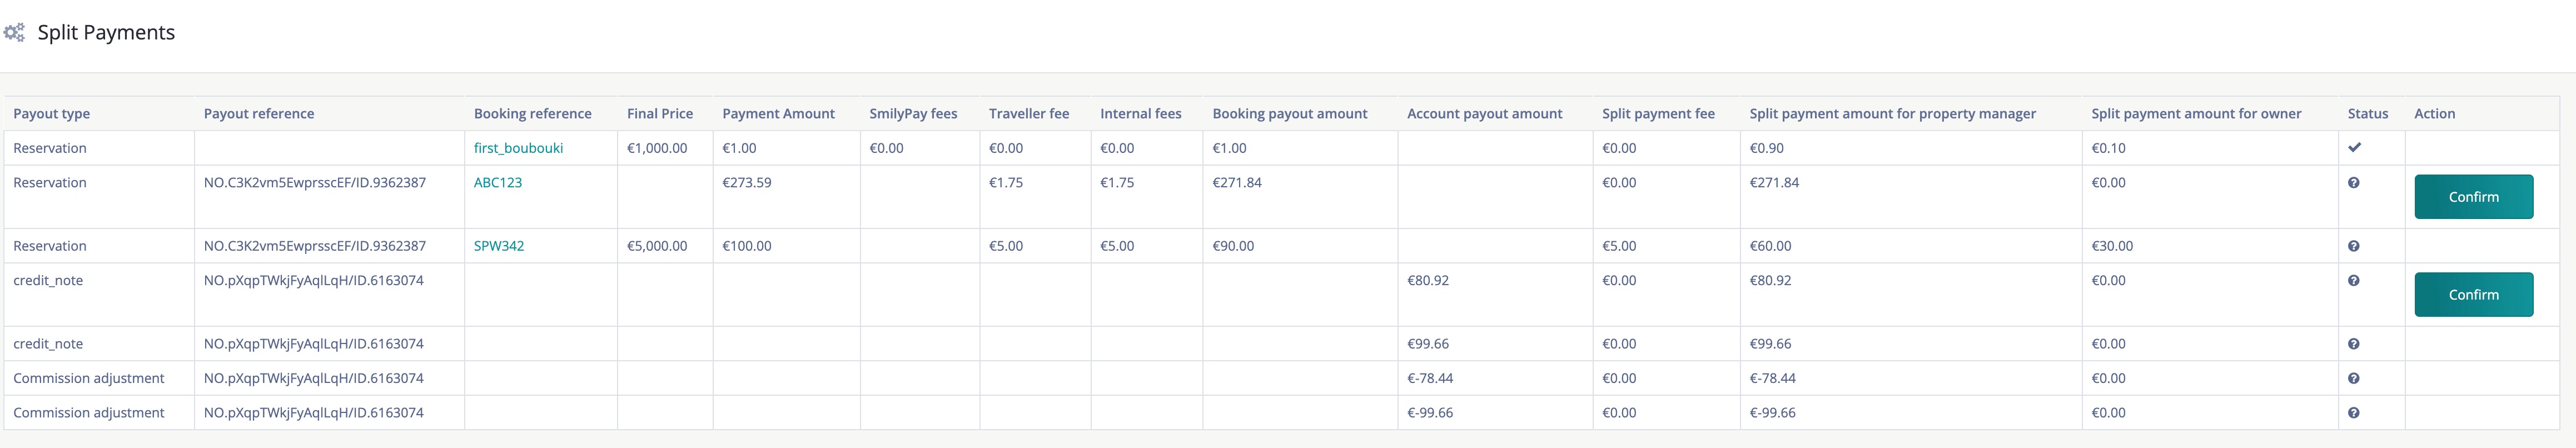Viewport: 2576px width, 448px height.
Task: Click the Account payout amount header
Action: pyautogui.click(x=1484, y=114)
